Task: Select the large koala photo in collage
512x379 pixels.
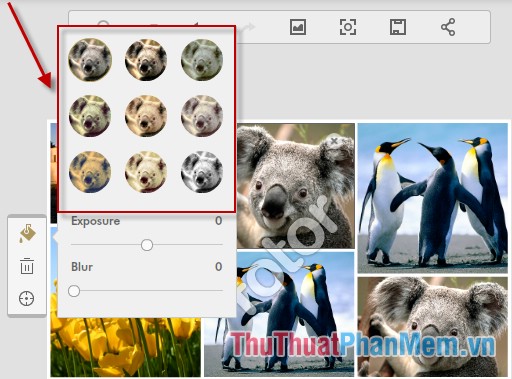Action: (x=296, y=186)
